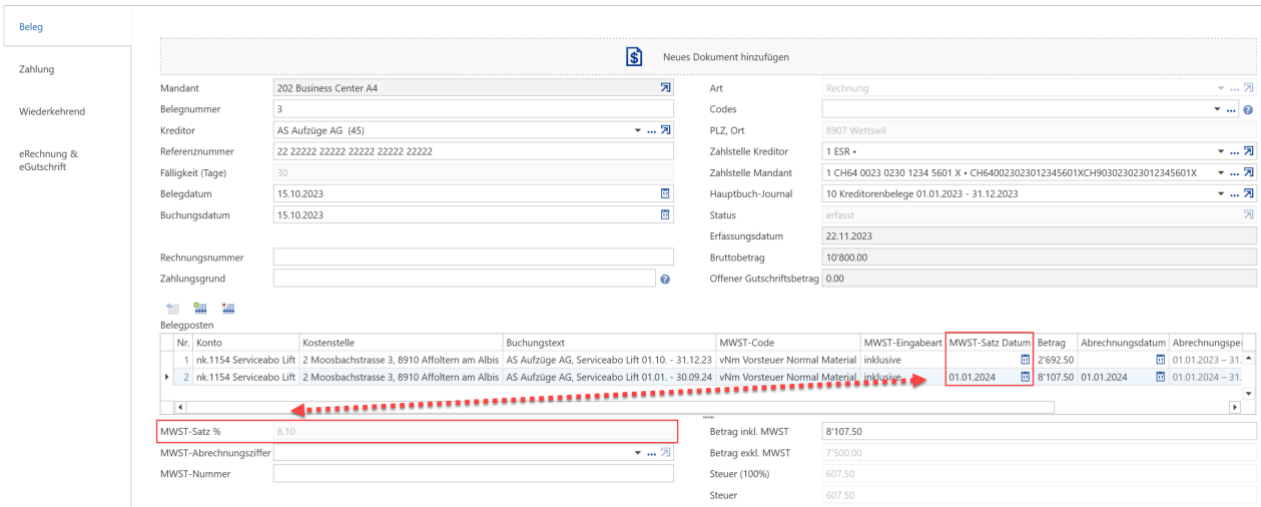
Task: Click the Buchungstext column header
Action: point(608,342)
